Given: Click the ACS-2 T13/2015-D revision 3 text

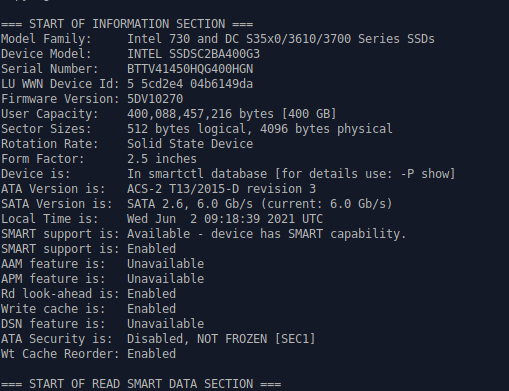Looking at the screenshot, I should click(221, 189).
